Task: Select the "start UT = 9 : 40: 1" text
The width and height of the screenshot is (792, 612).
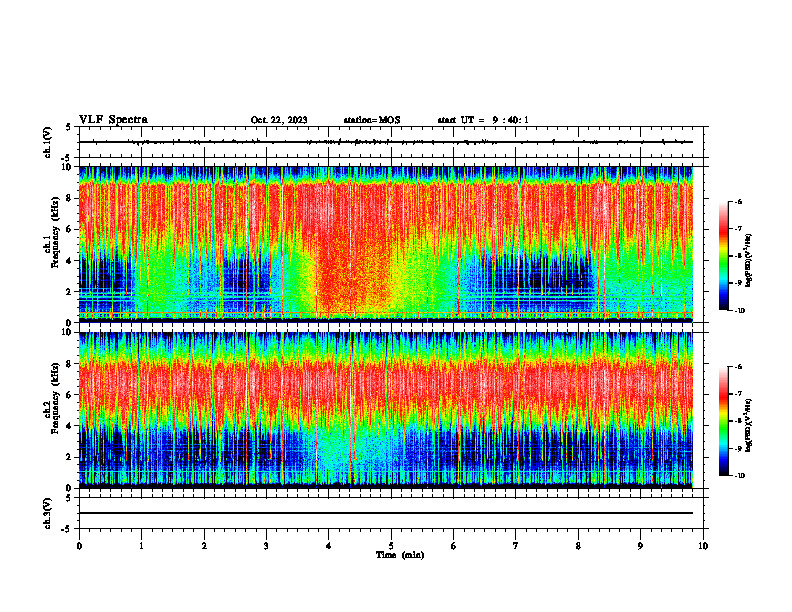Action: pos(483,120)
